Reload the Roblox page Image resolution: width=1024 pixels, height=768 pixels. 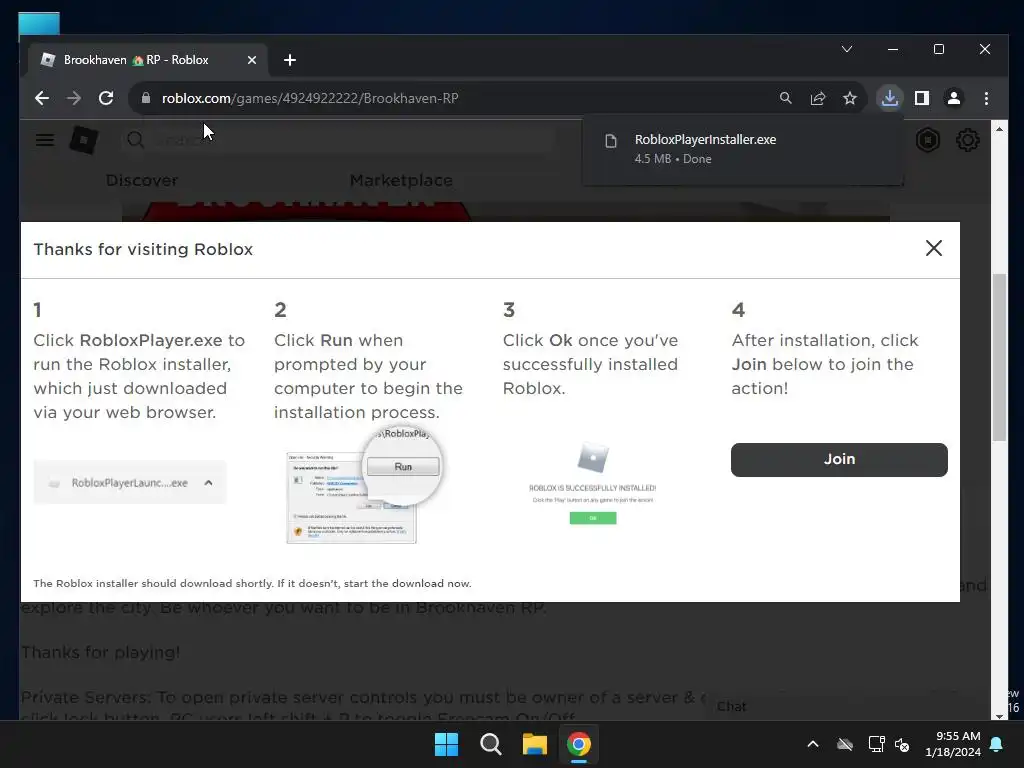[x=106, y=99]
